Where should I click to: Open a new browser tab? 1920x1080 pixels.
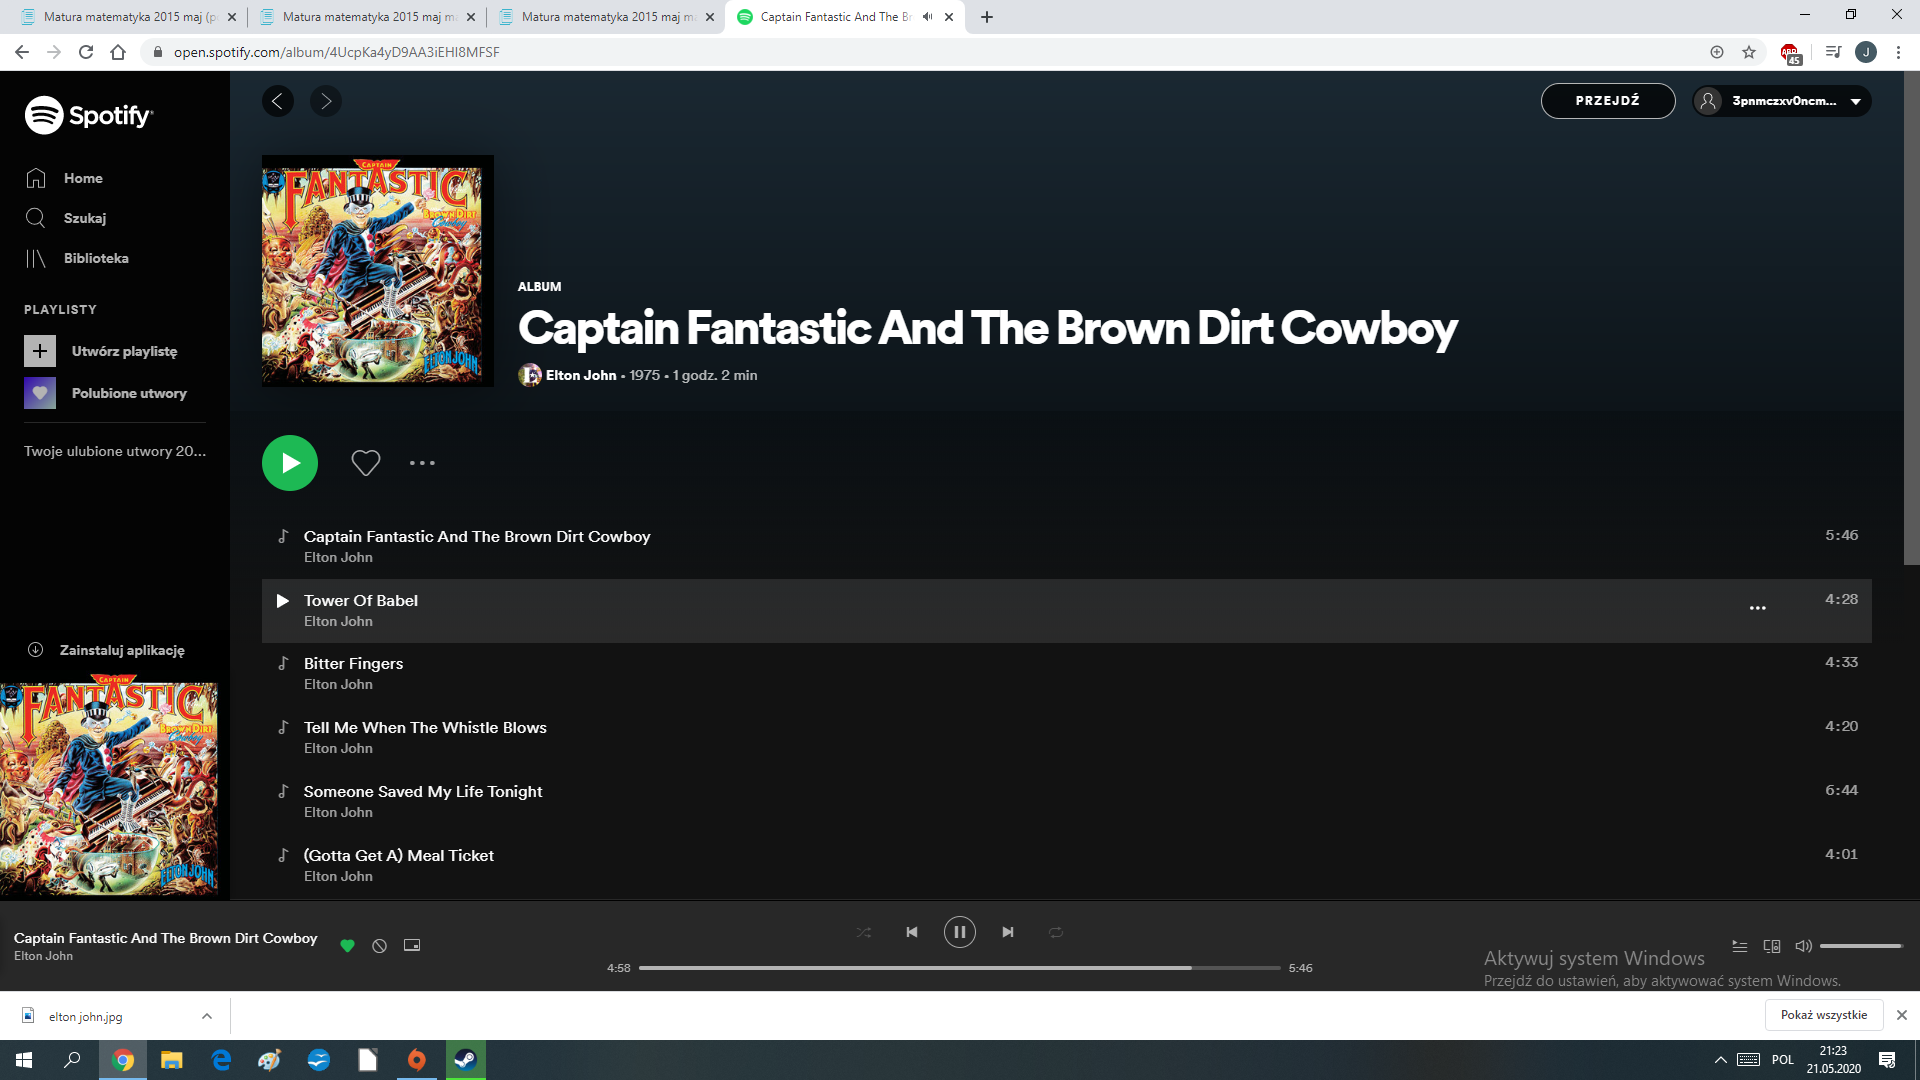click(x=987, y=17)
